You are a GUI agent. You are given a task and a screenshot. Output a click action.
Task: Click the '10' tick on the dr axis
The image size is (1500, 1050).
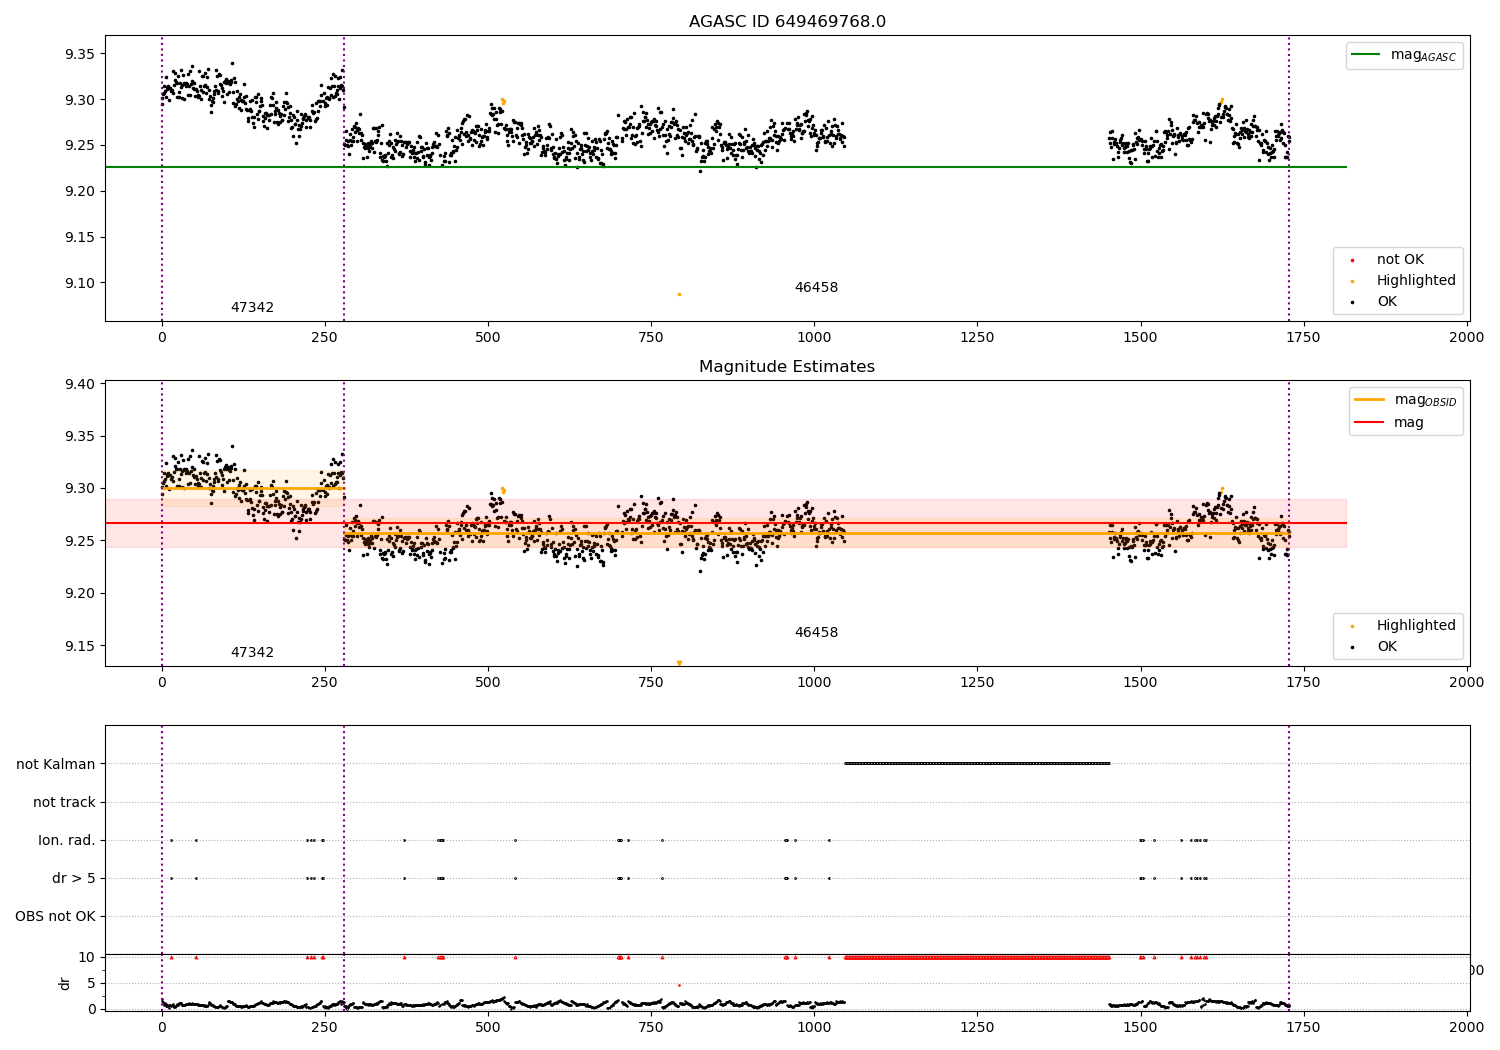click(x=87, y=957)
